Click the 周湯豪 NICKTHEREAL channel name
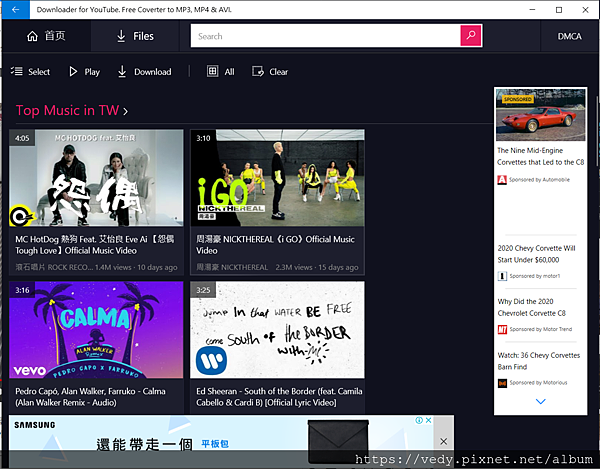Viewport: 600px width, 469px height. click(x=232, y=267)
